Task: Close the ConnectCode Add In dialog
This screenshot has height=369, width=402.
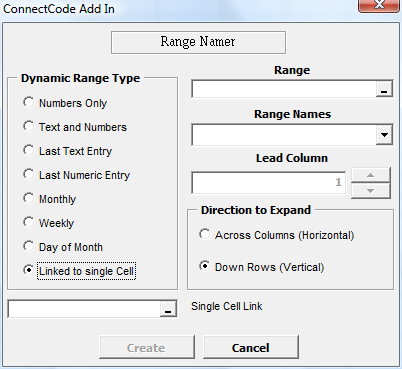Action: click(379, 5)
